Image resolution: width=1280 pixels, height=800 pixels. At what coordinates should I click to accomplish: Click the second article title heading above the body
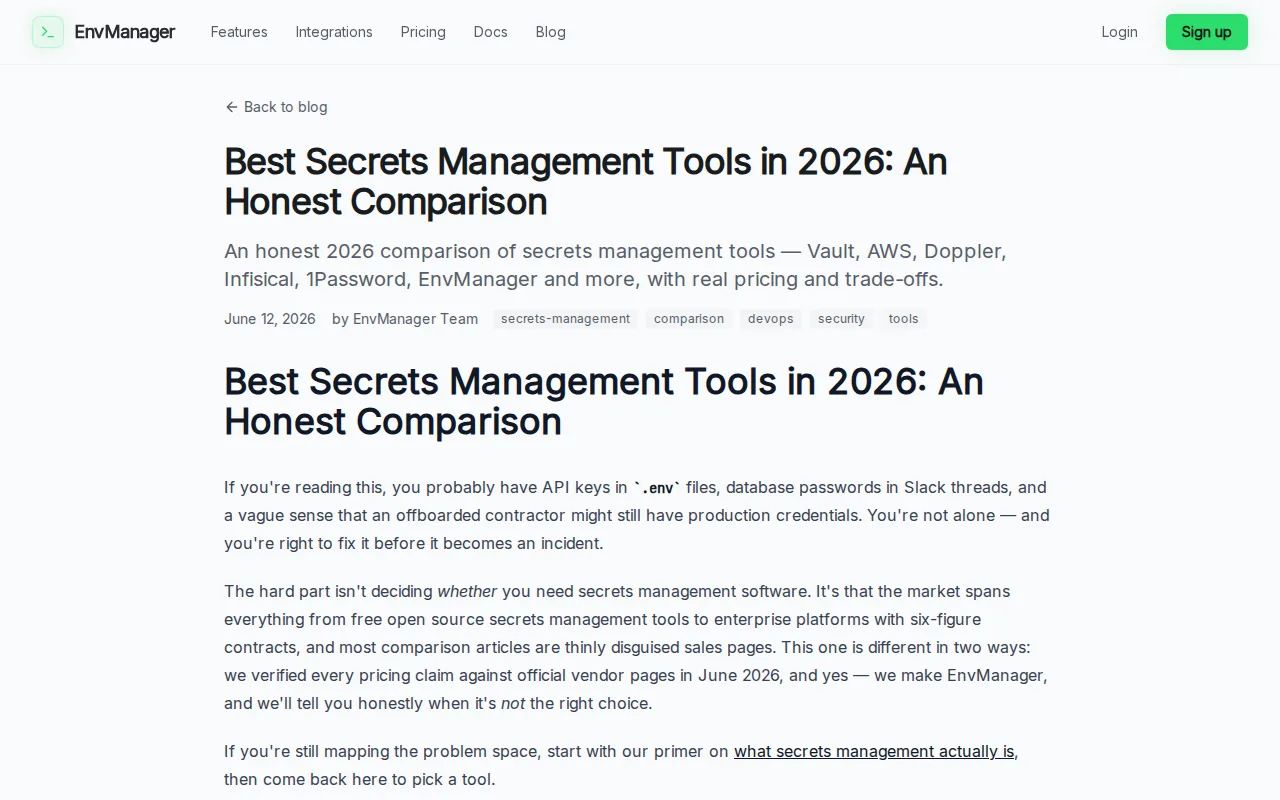pos(604,401)
